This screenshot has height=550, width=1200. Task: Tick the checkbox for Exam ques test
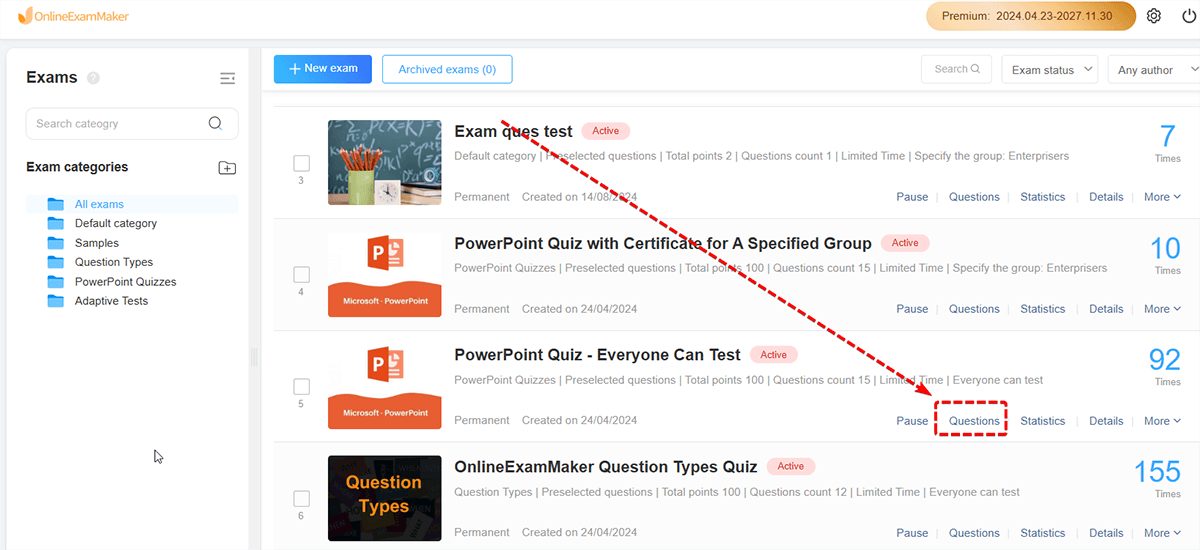pos(301,163)
